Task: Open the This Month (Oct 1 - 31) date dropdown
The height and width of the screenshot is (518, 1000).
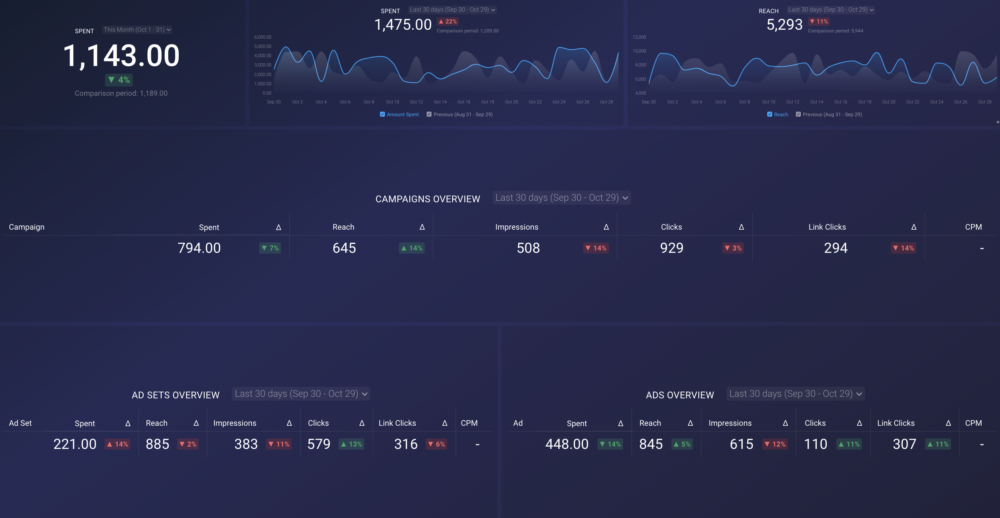Action: coord(137,30)
